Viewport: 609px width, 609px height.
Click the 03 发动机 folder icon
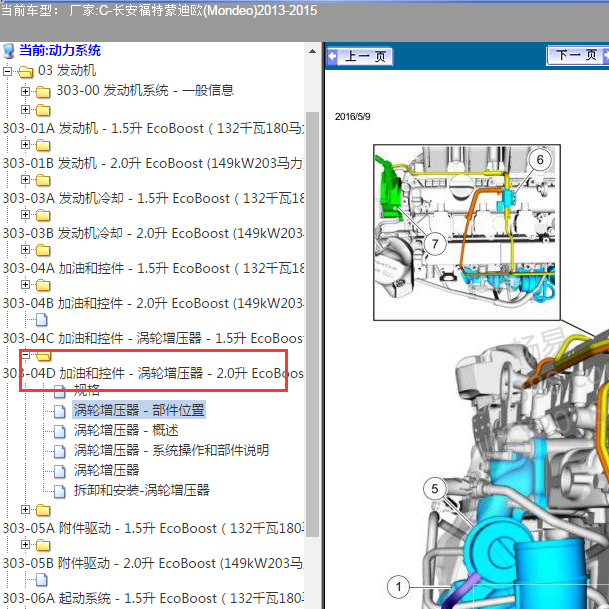point(26,72)
